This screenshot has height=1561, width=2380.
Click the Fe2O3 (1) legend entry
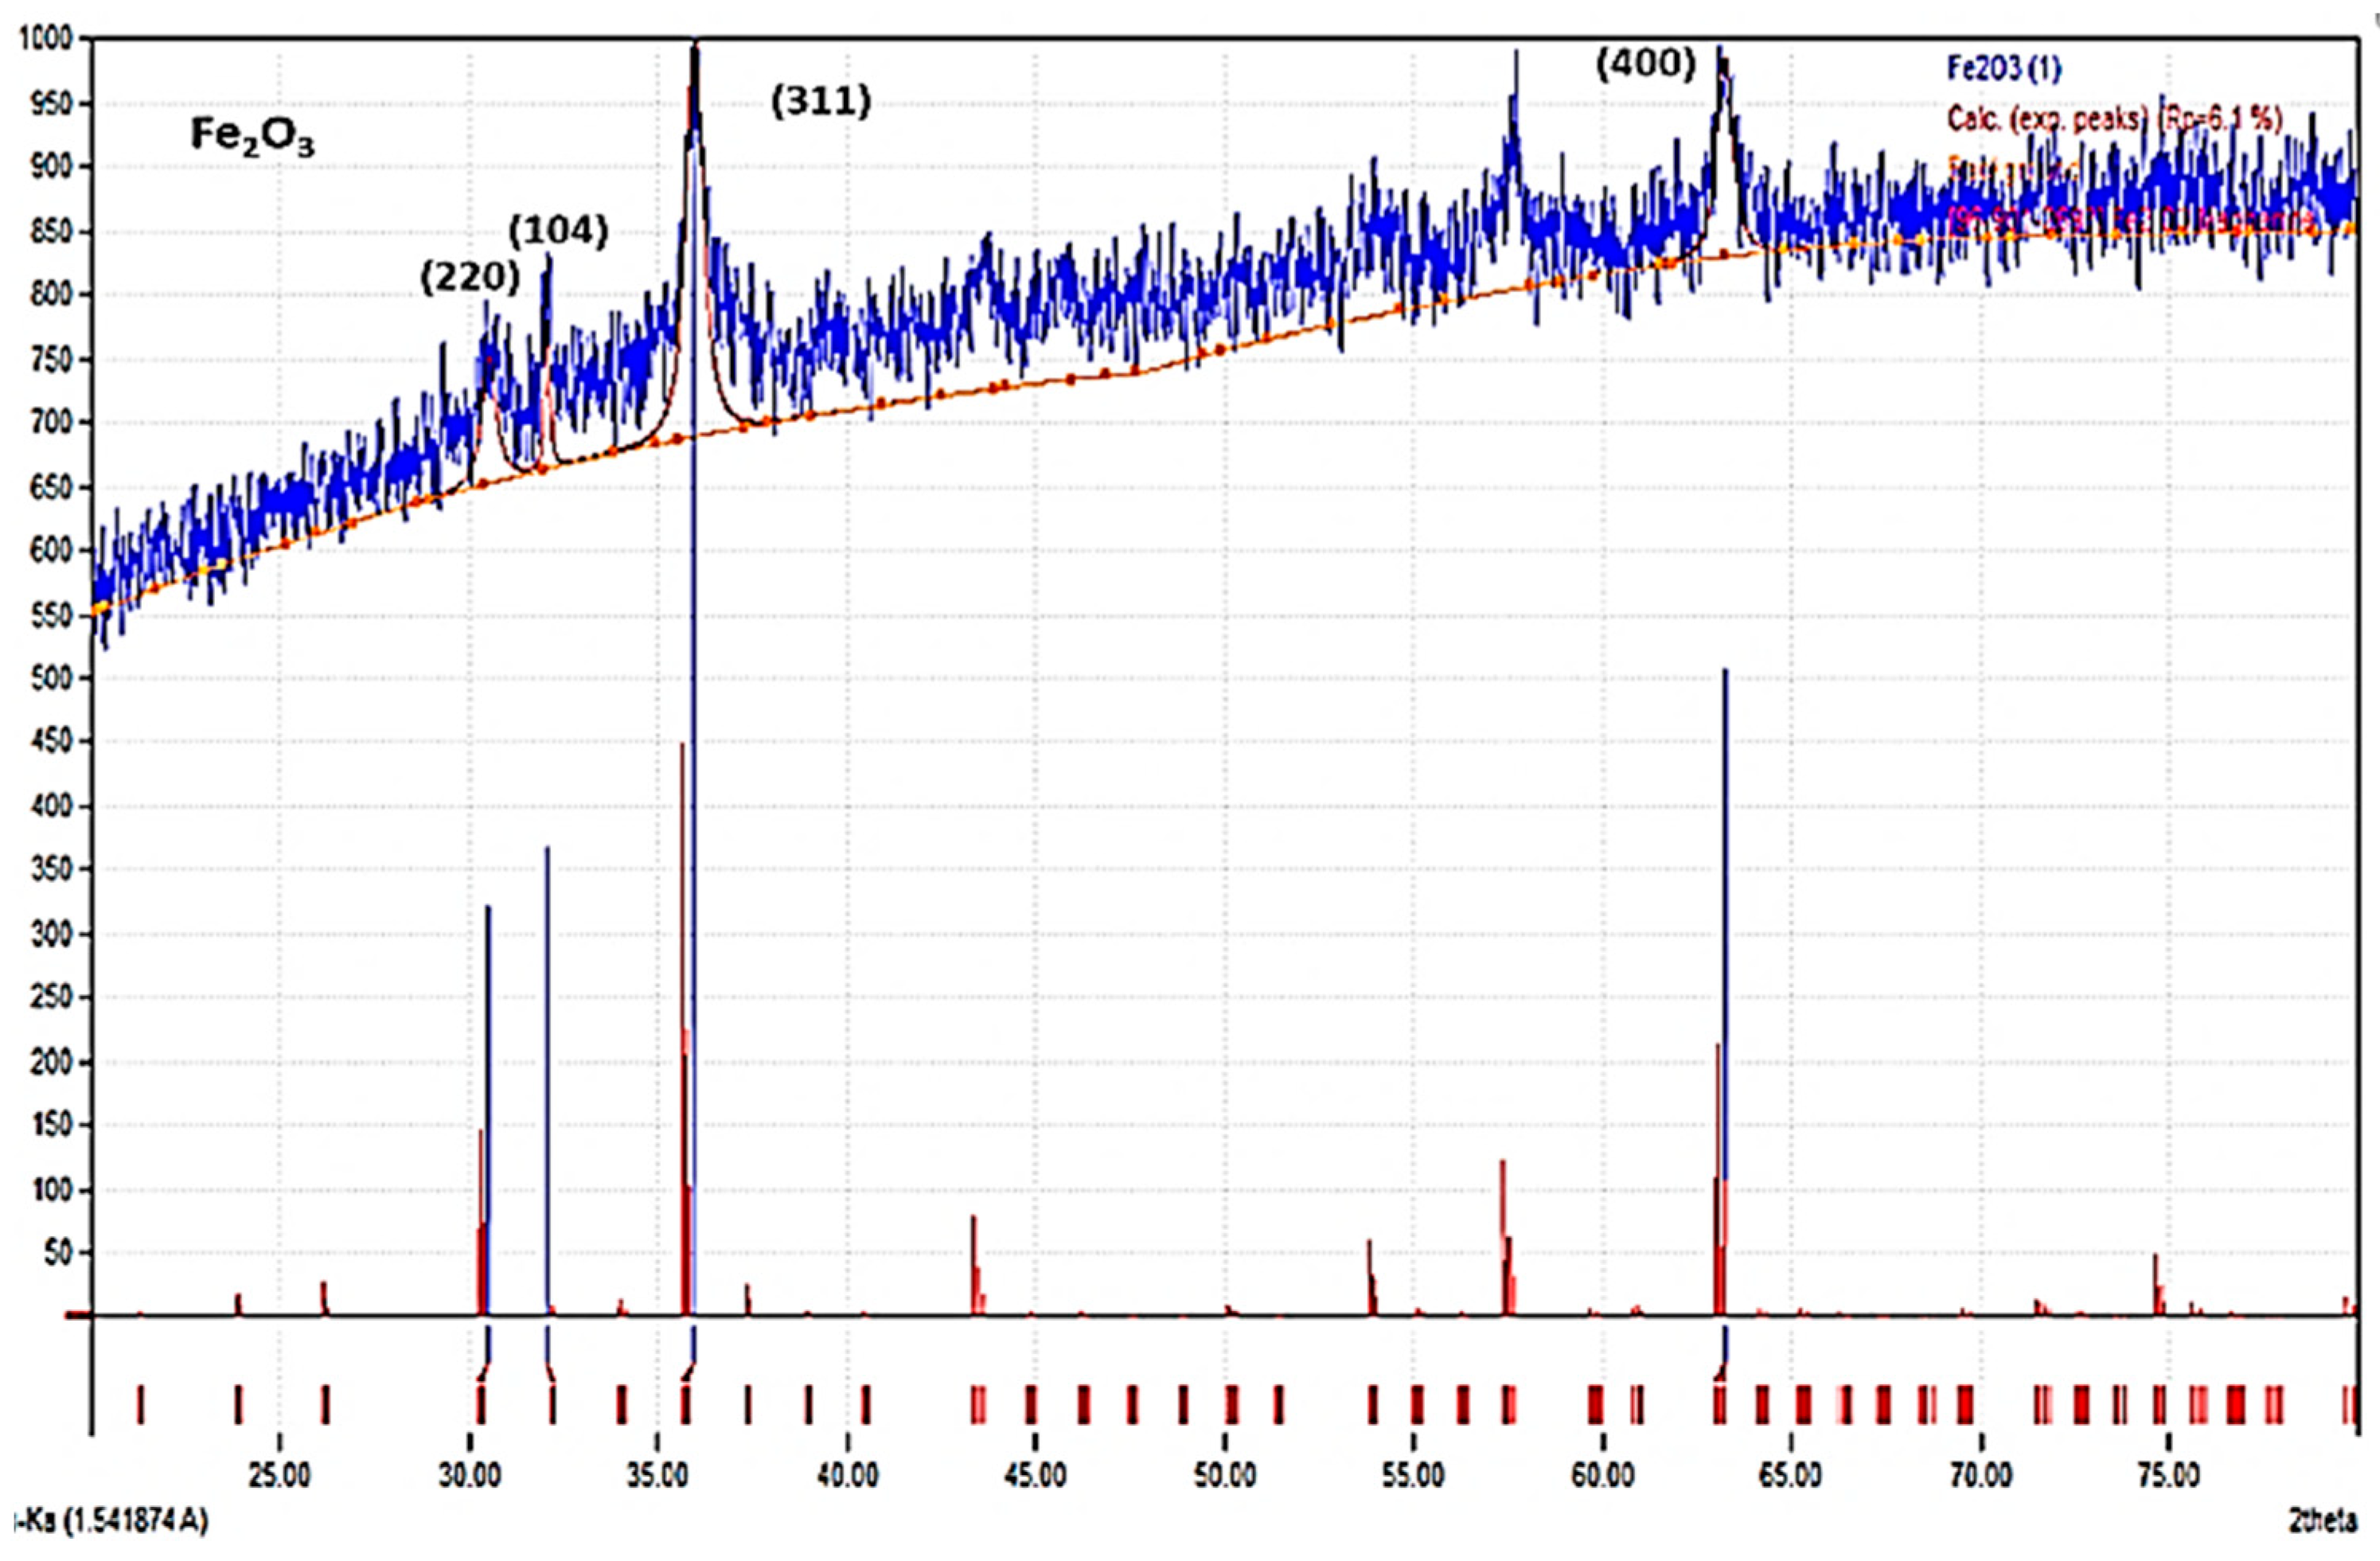[2003, 68]
